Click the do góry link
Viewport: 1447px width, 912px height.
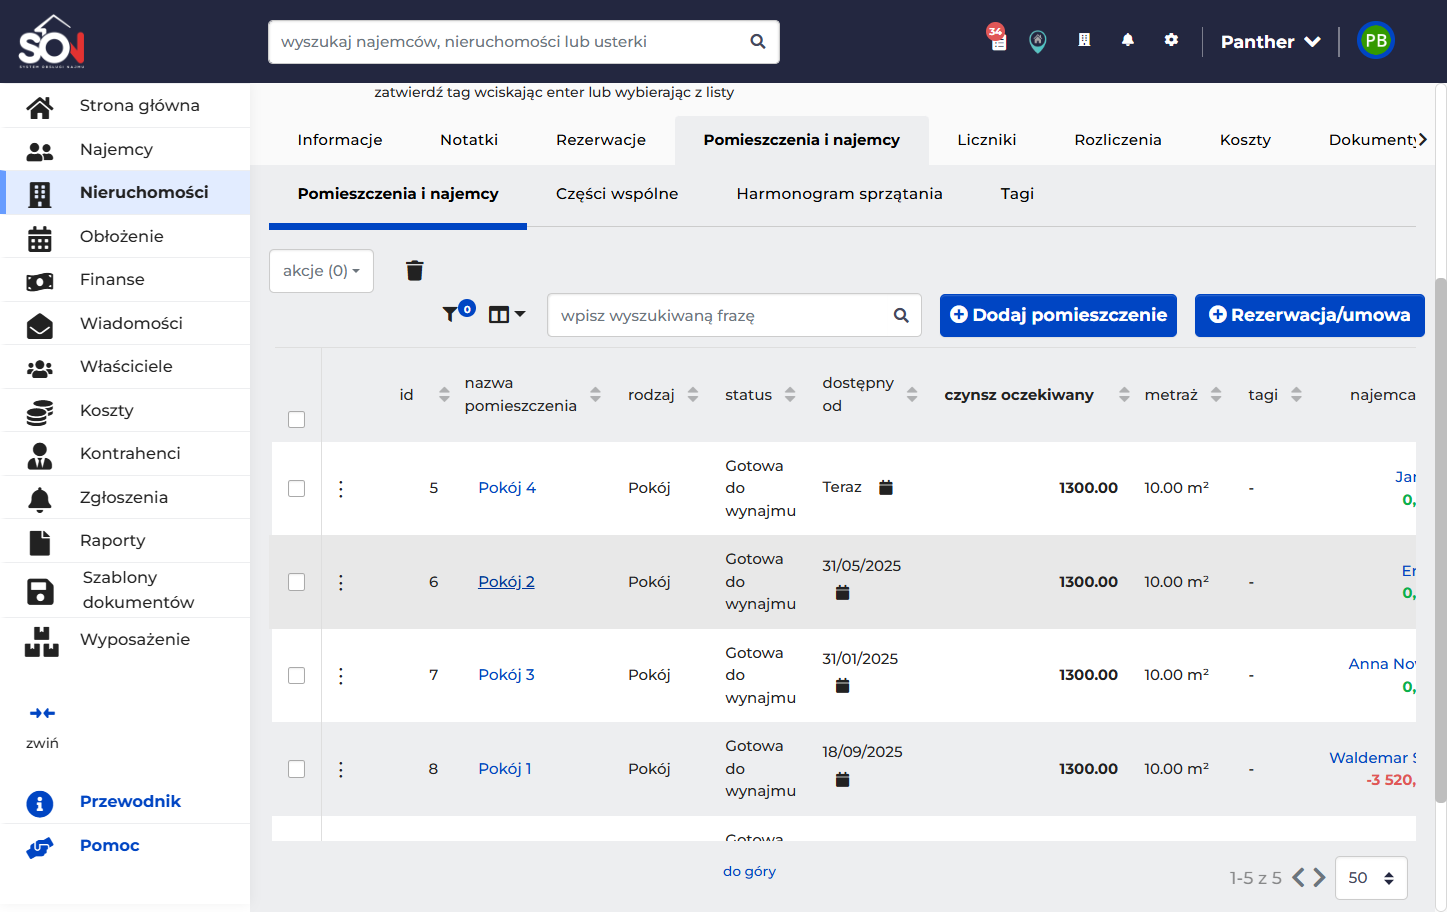click(x=750, y=871)
